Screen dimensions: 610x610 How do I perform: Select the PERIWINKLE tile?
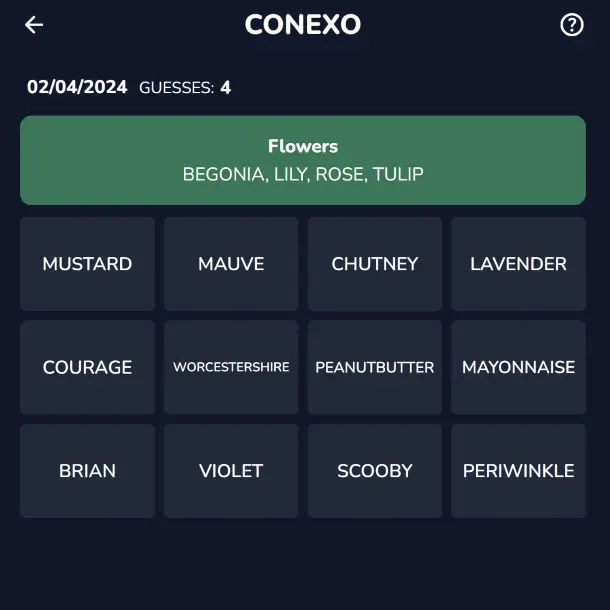point(518,471)
